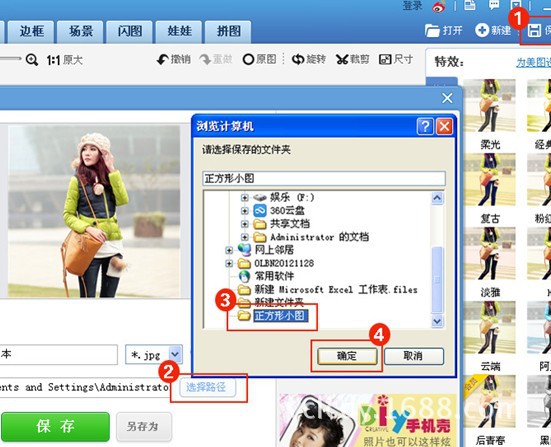Click the 选择路径 button
551x447 pixels.
pos(207,388)
